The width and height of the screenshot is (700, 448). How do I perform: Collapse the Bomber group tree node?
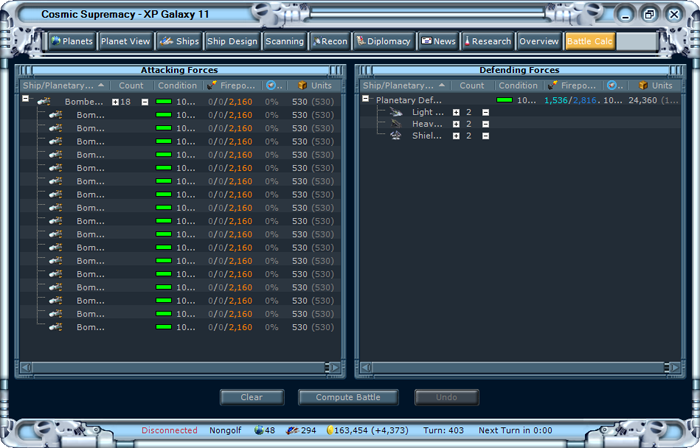(x=25, y=99)
